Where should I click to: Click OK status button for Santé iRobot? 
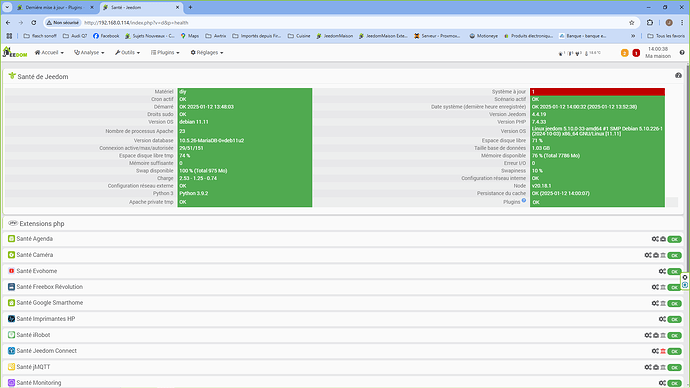[674, 335]
